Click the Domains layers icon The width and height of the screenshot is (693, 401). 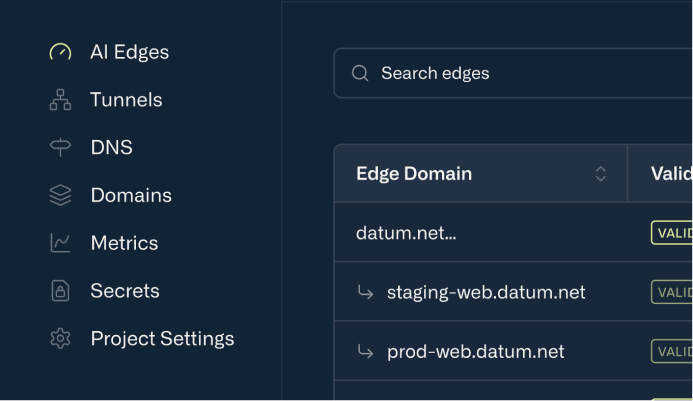tap(60, 195)
